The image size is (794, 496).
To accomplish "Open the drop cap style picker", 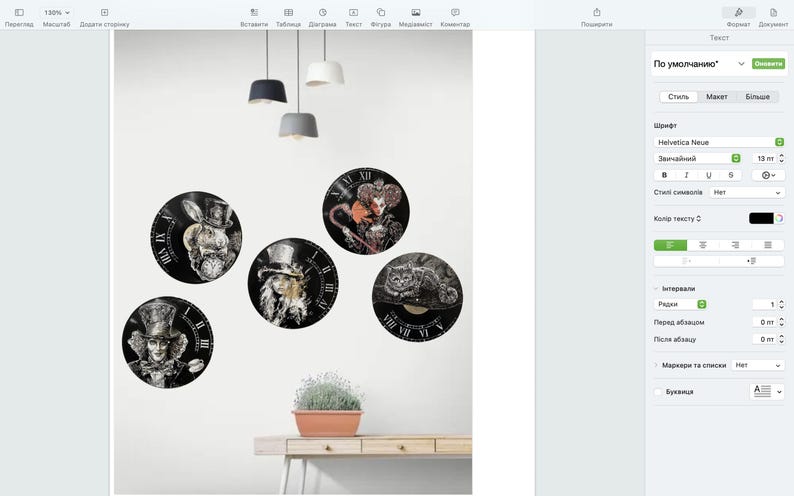I will tap(767, 391).
